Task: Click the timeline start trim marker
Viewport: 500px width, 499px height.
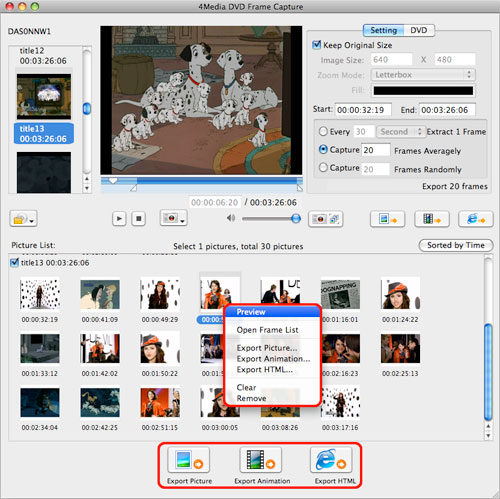Action: click(x=133, y=189)
